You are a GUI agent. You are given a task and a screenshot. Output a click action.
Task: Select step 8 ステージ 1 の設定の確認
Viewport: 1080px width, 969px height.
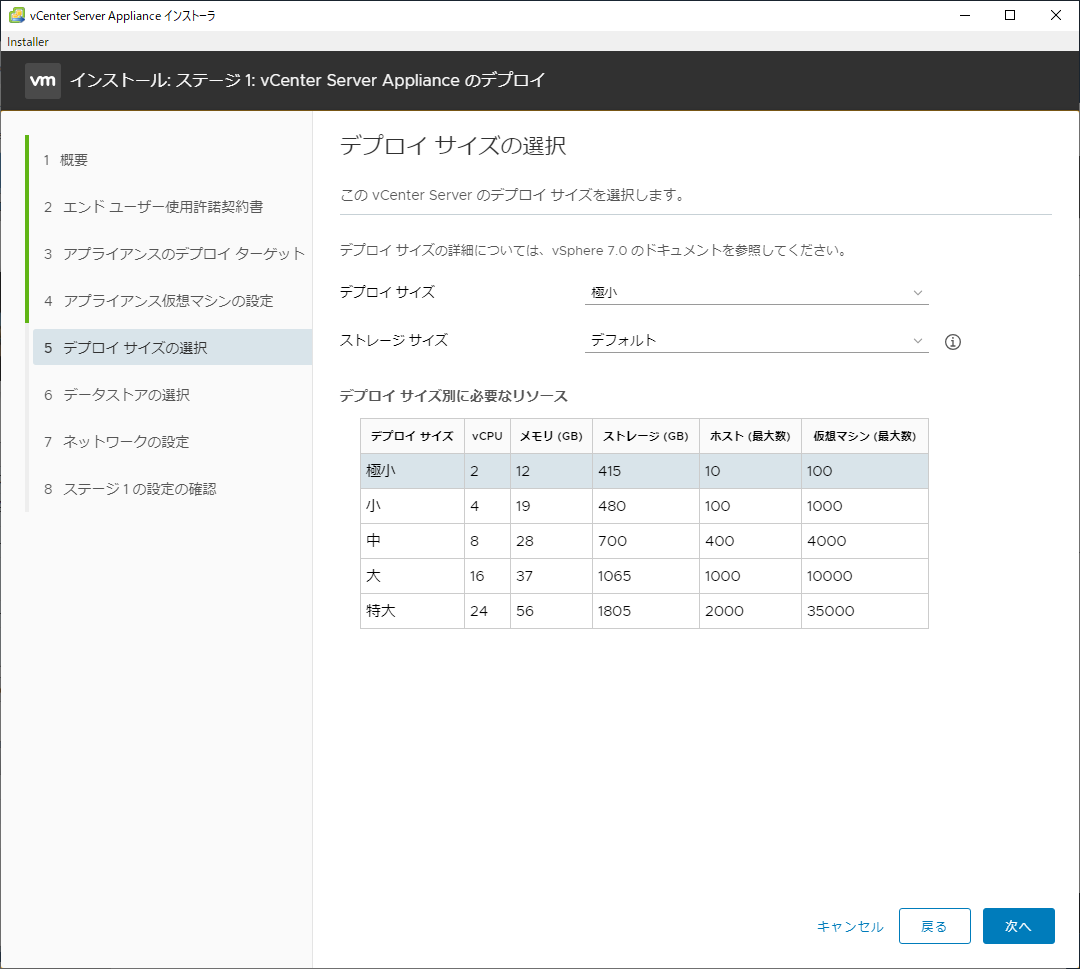tap(130, 489)
